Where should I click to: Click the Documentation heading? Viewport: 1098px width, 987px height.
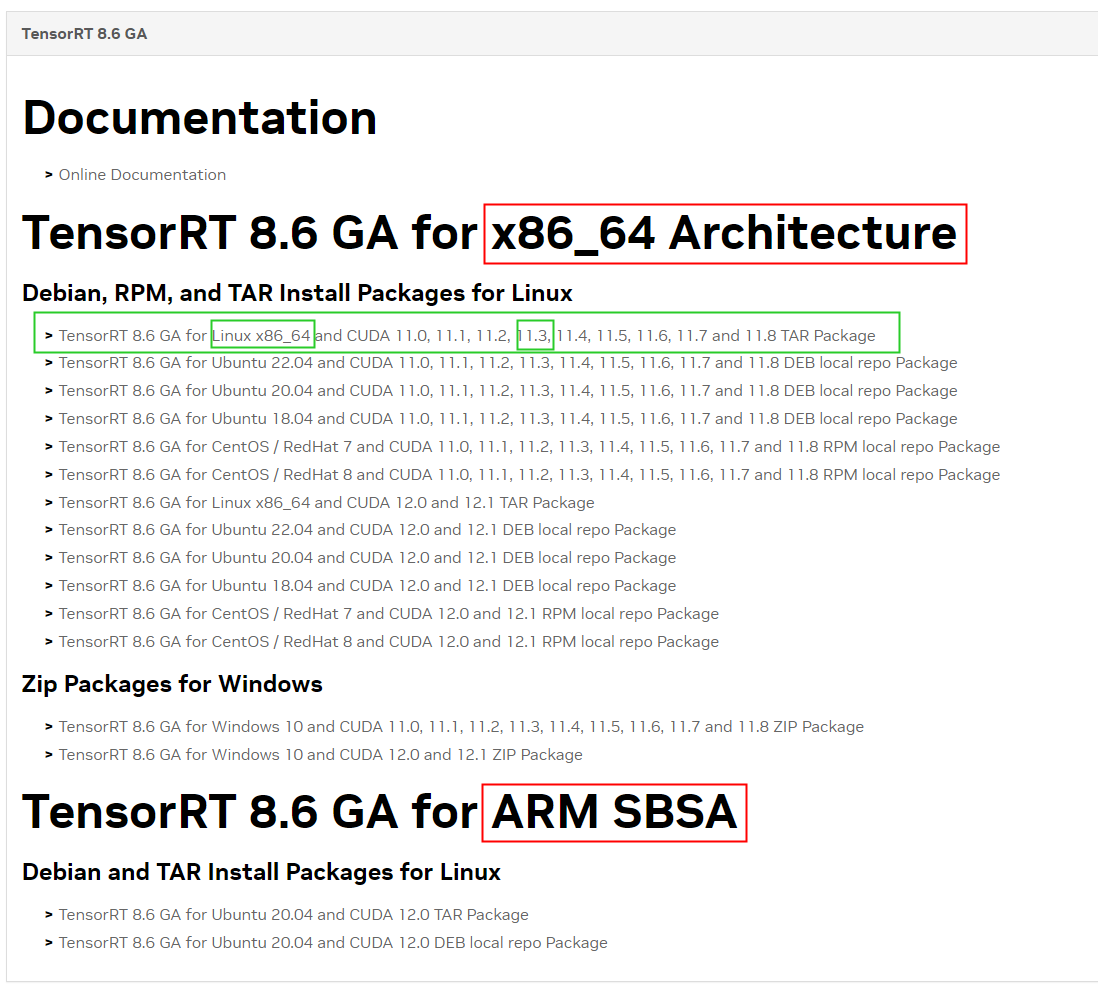click(200, 117)
